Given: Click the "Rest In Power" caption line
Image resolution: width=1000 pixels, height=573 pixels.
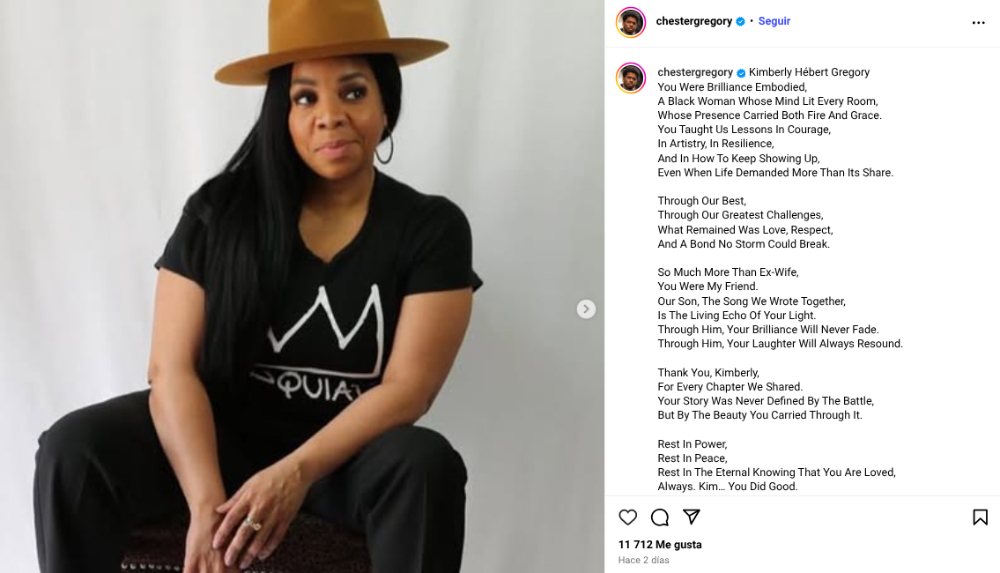Looking at the screenshot, I should pos(693,444).
